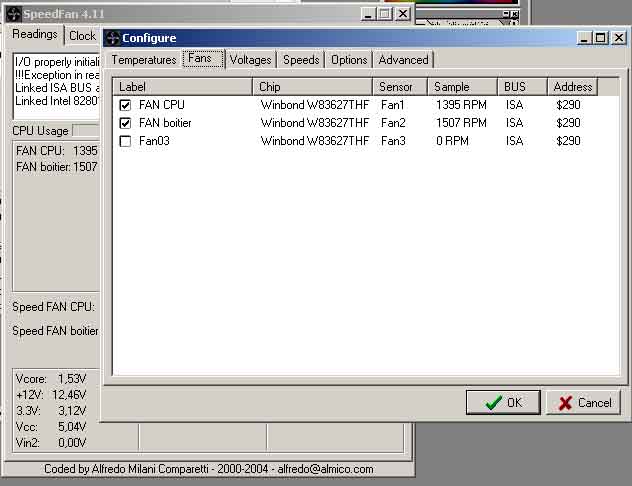Select the Fan03 row label

154,141
